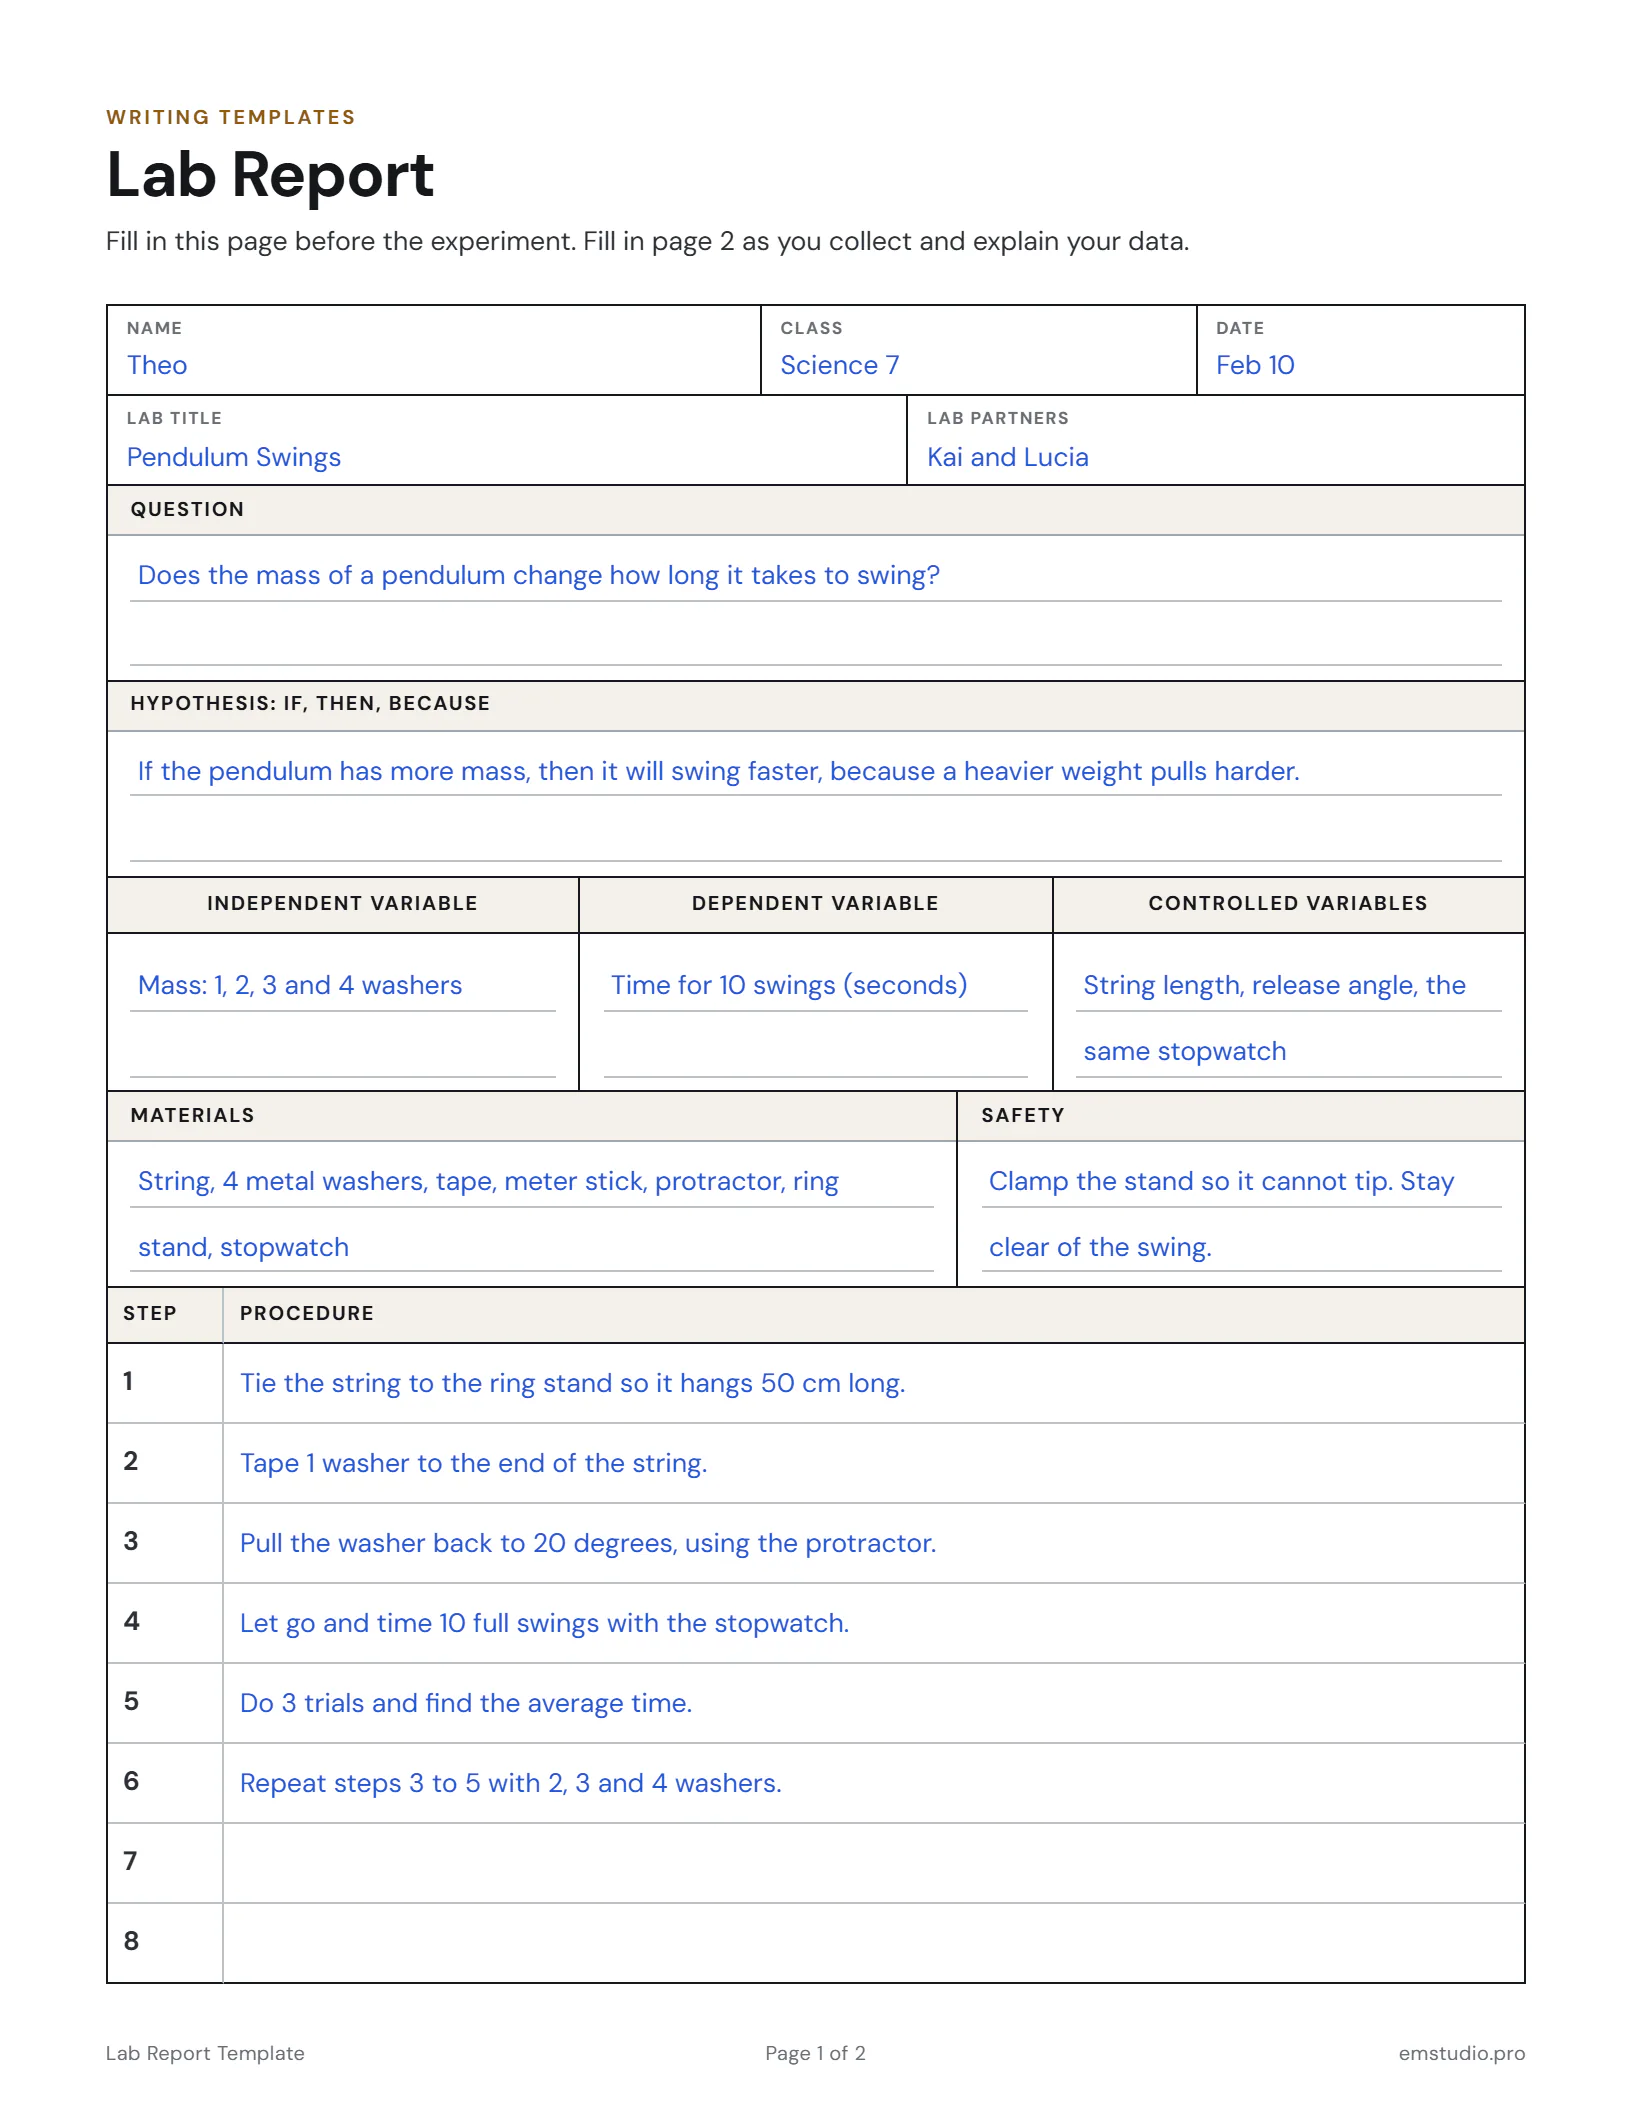Click the empty procedure field for step 8

(873, 1943)
